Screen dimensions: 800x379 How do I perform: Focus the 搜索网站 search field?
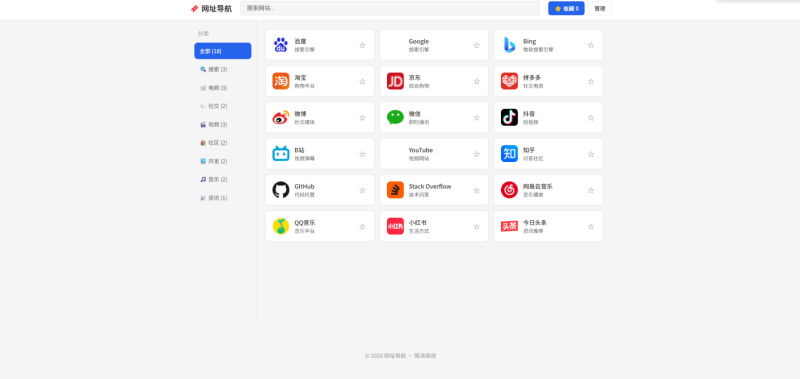[390, 8]
